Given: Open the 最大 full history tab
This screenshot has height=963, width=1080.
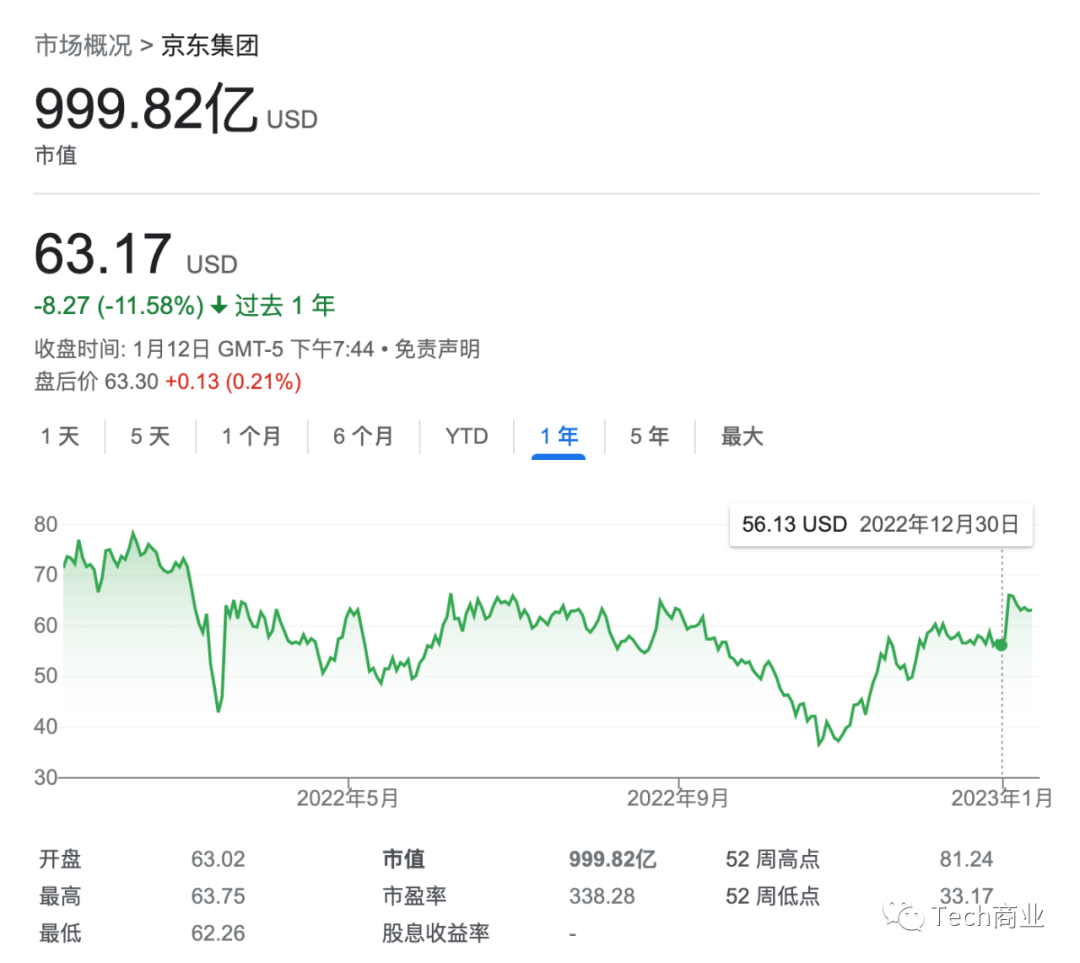Looking at the screenshot, I should [x=742, y=437].
